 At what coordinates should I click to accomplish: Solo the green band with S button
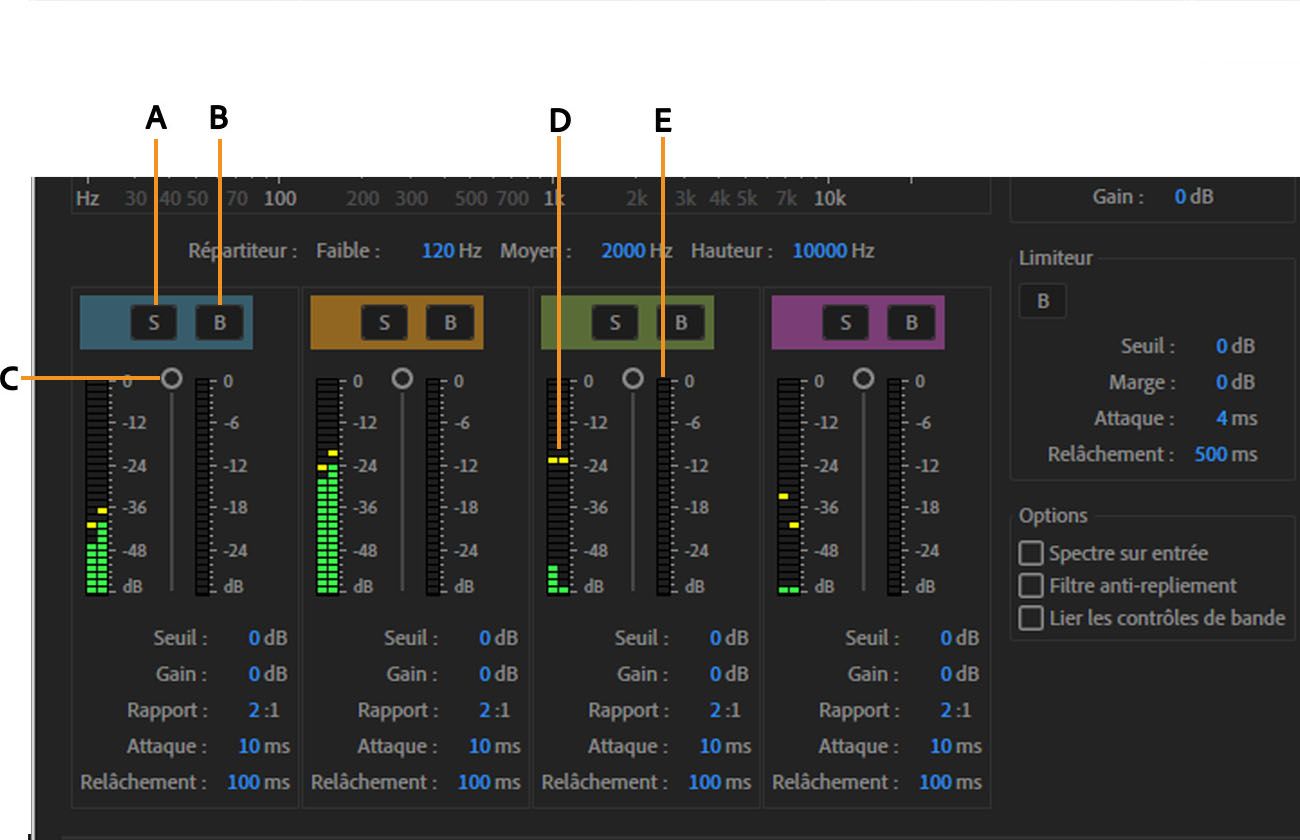[x=615, y=323]
